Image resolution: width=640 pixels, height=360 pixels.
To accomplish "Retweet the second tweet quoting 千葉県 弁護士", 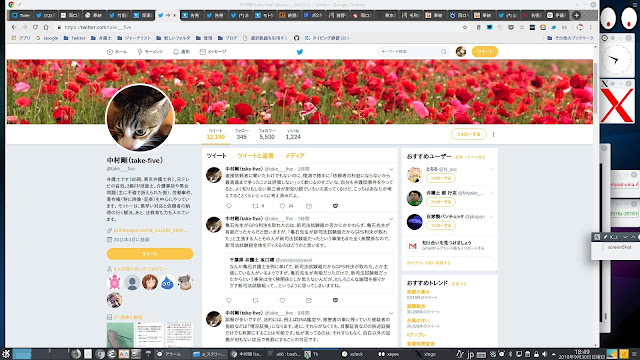I will pyautogui.click(x=256, y=300).
